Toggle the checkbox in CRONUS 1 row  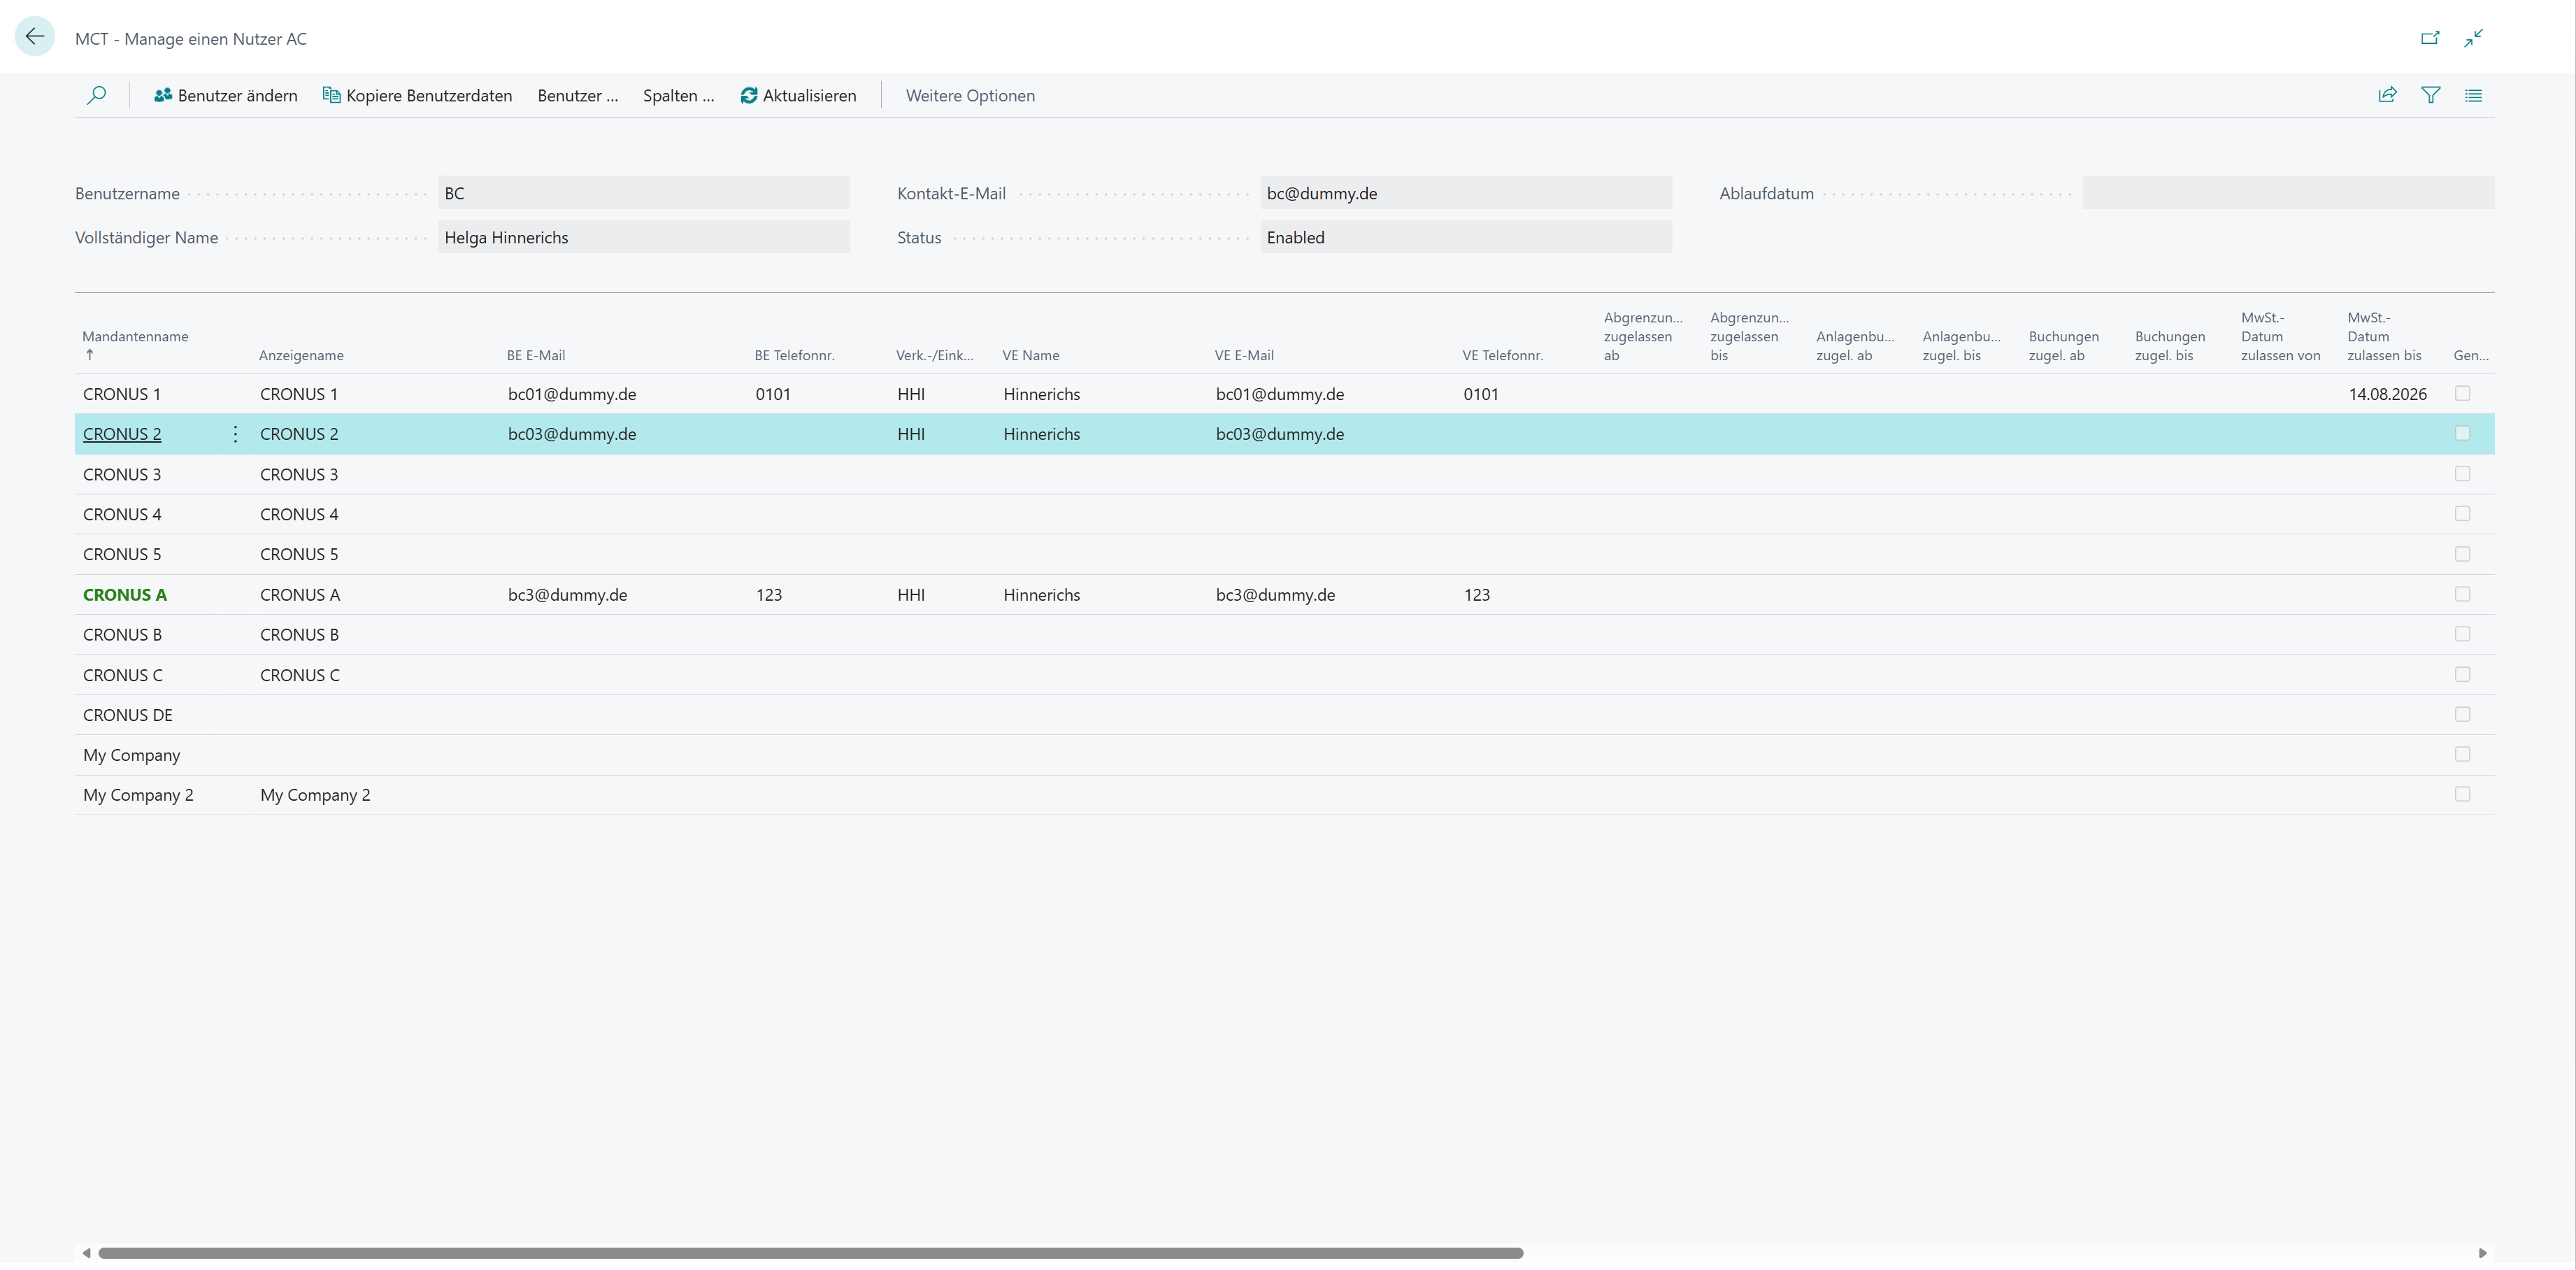click(x=2462, y=393)
